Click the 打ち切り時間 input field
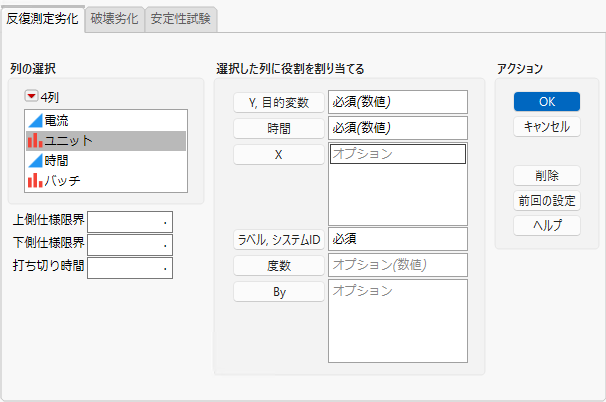 click(x=130, y=268)
